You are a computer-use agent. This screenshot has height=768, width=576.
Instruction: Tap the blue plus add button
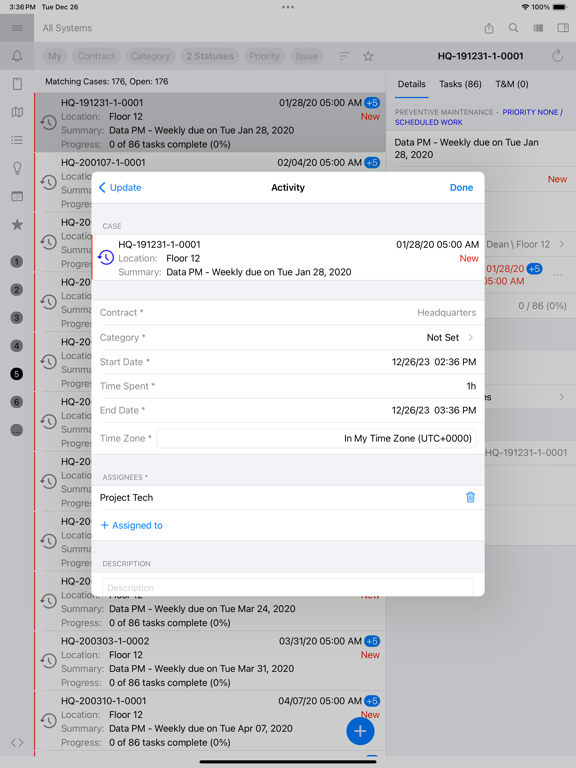[x=360, y=731]
